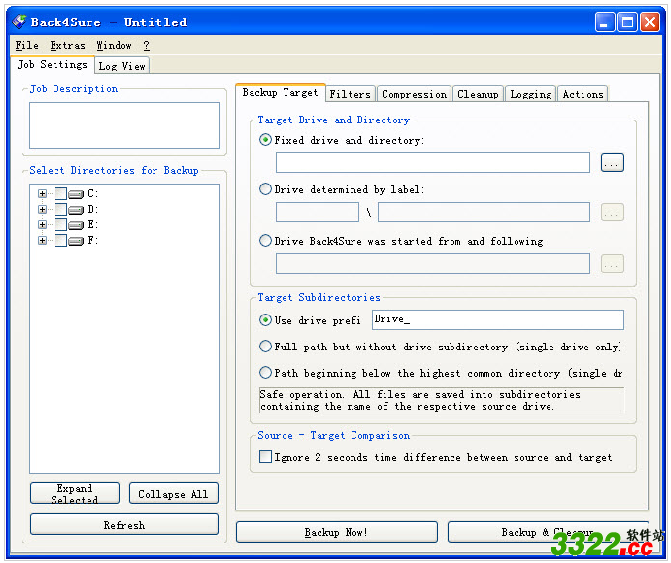This screenshot has height=563, width=671.
Task: Click the Backup & Cleanup button
Action: tap(548, 532)
